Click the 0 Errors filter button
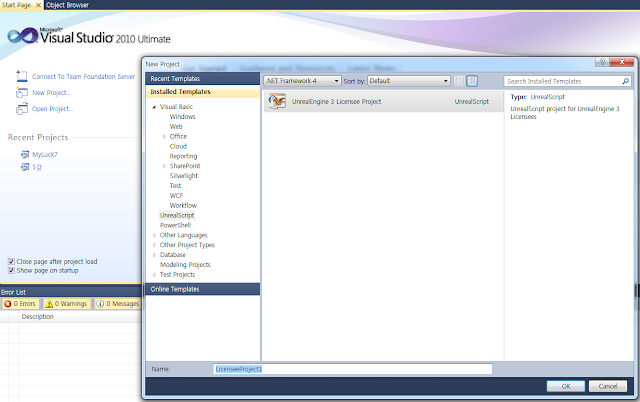640x402 pixels. click(x=21, y=304)
